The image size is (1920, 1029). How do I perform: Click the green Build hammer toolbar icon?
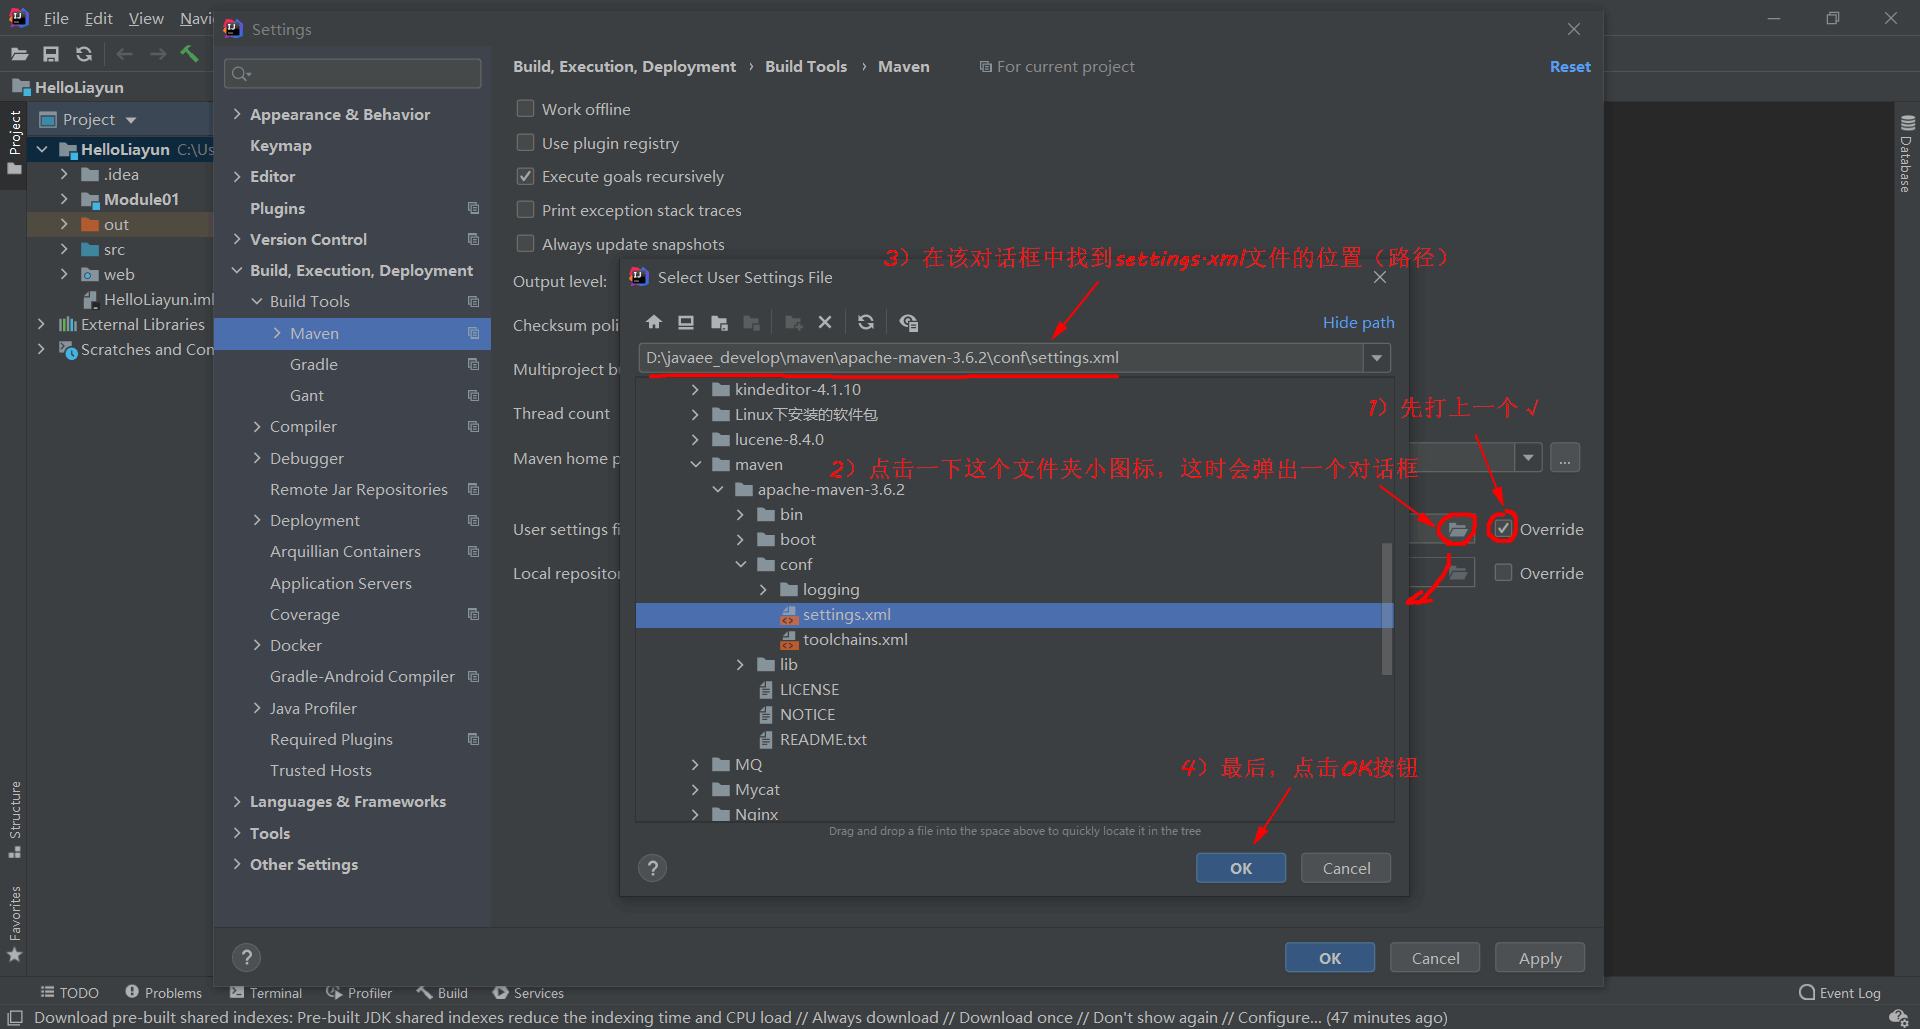click(190, 54)
